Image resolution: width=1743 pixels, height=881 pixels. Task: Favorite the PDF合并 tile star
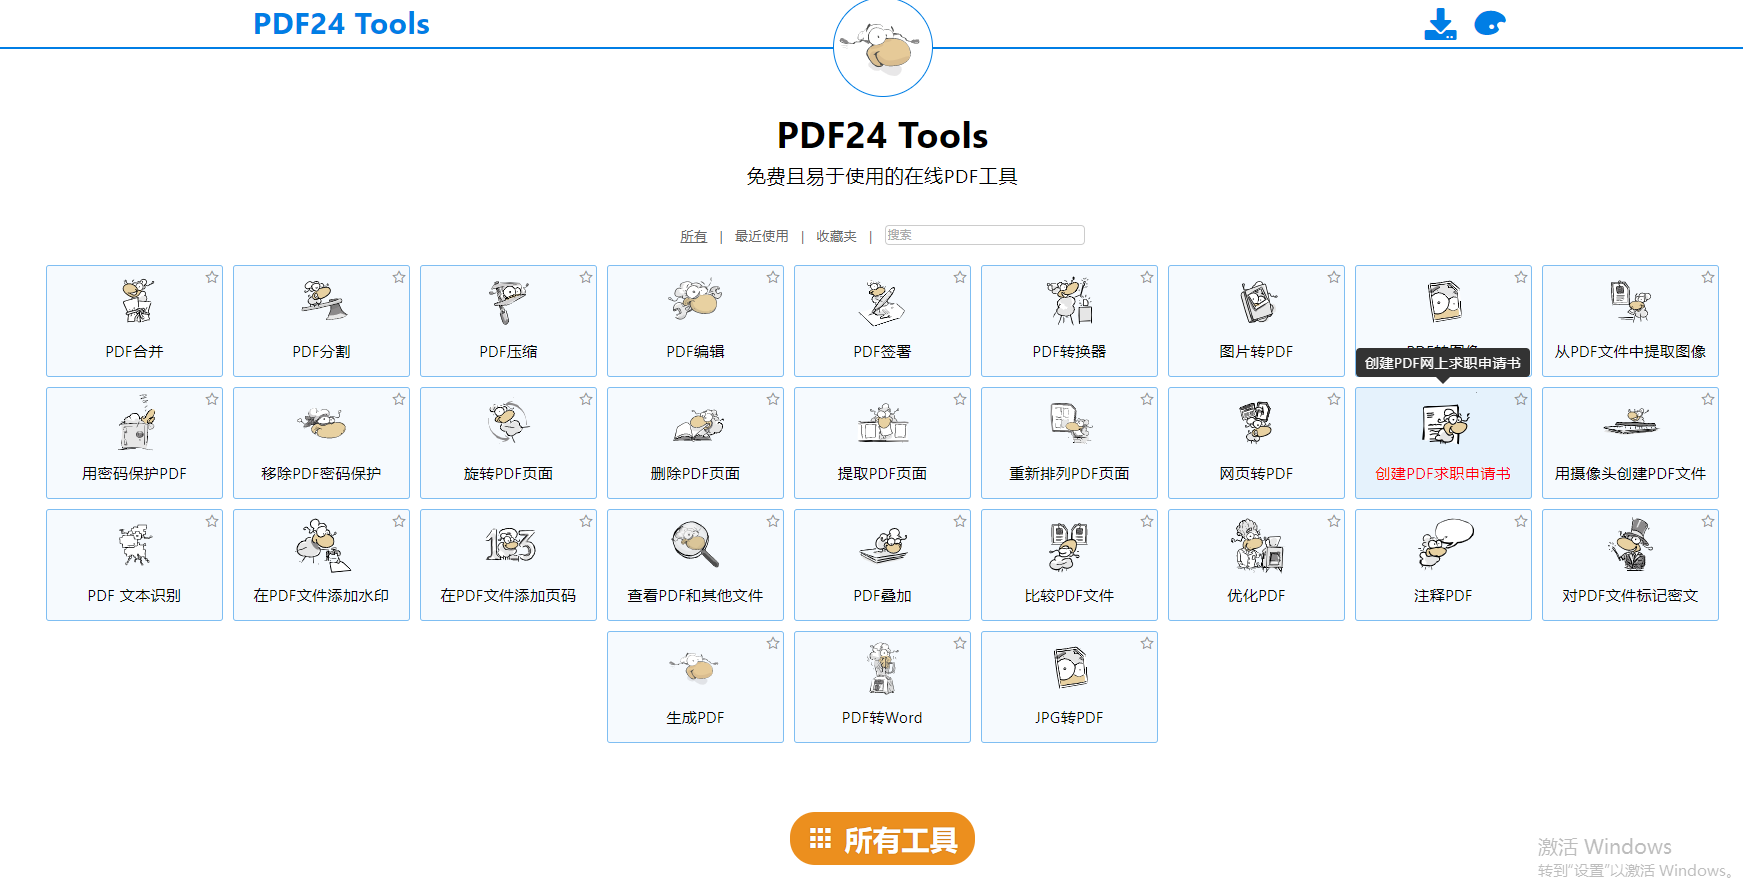coord(212,277)
